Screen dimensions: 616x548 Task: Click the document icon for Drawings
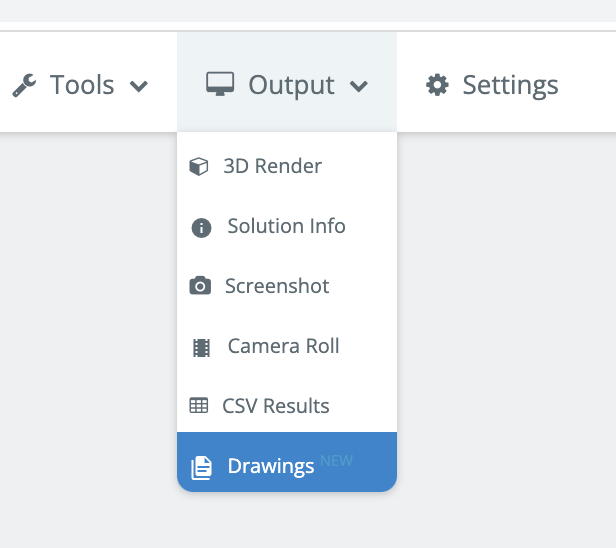pyautogui.click(x=201, y=467)
